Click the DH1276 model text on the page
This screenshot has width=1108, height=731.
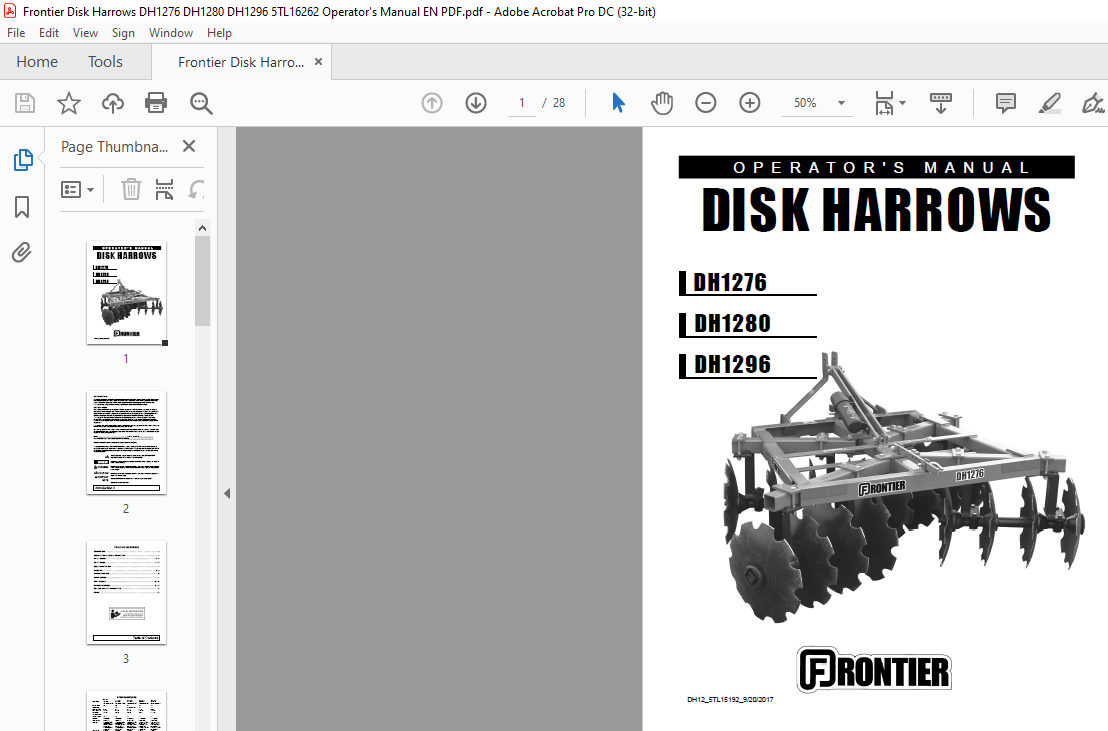(730, 282)
